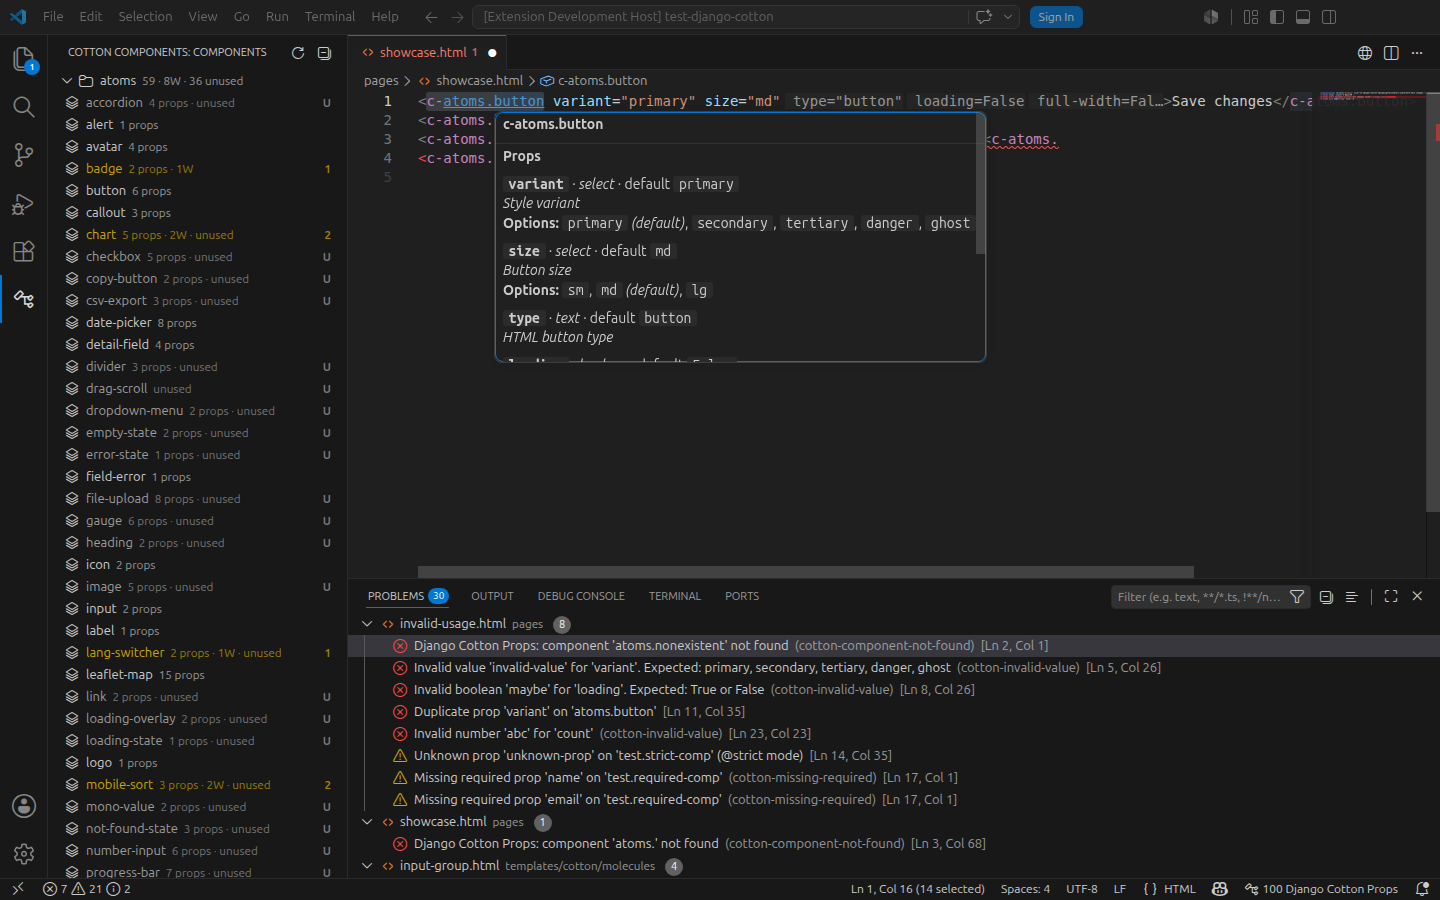Split the editor to the right
The width and height of the screenshot is (1440, 900).
click(x=1391, y=53)
